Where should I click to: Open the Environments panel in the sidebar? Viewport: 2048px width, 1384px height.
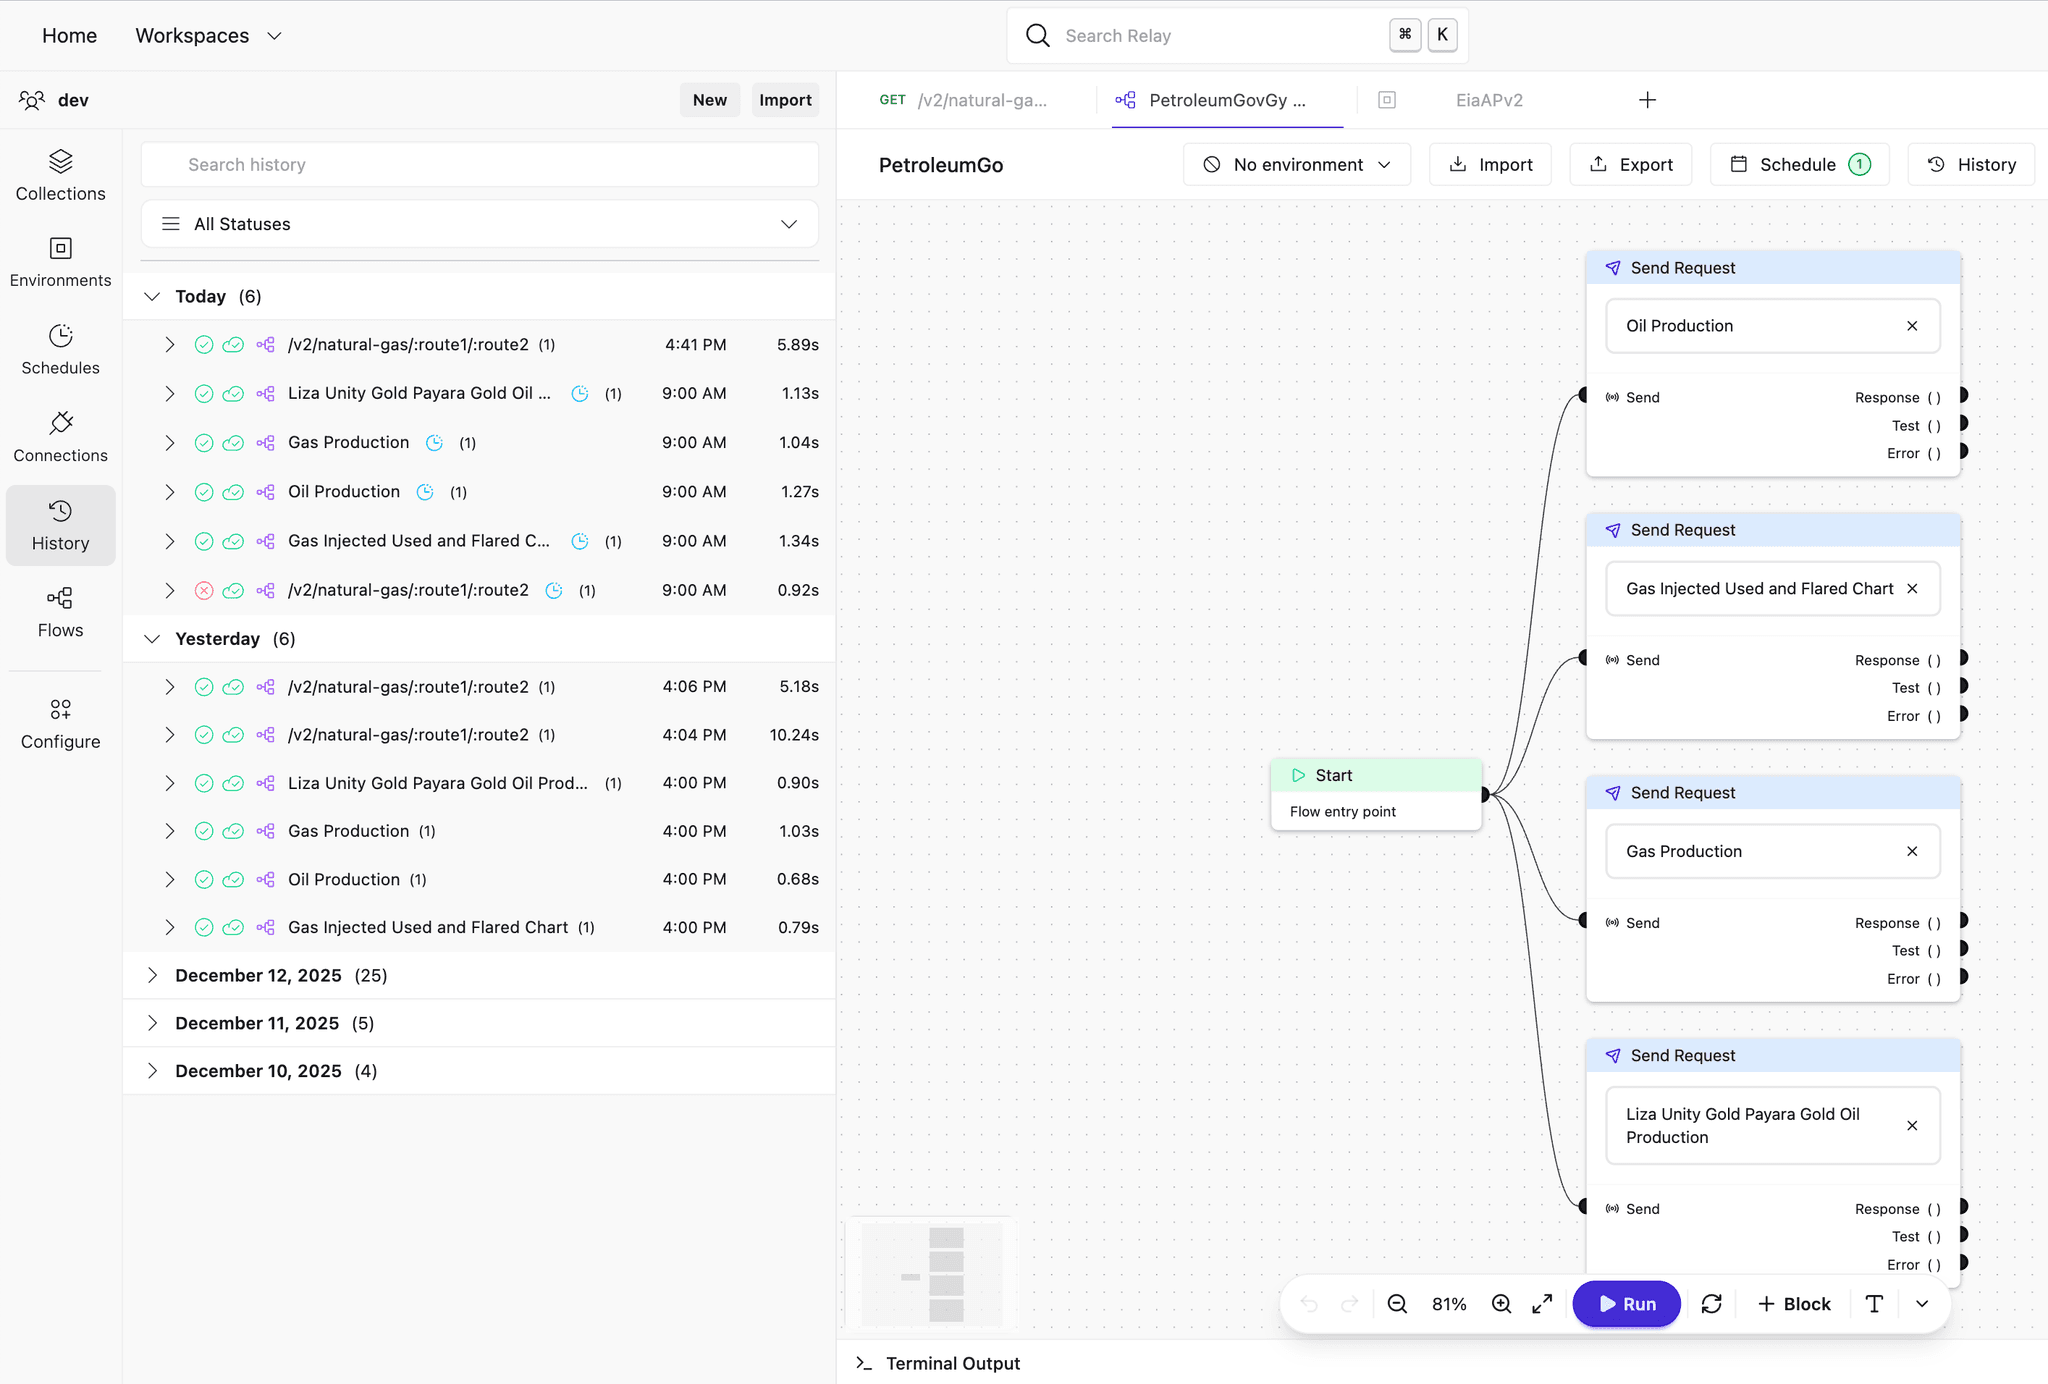60,261
